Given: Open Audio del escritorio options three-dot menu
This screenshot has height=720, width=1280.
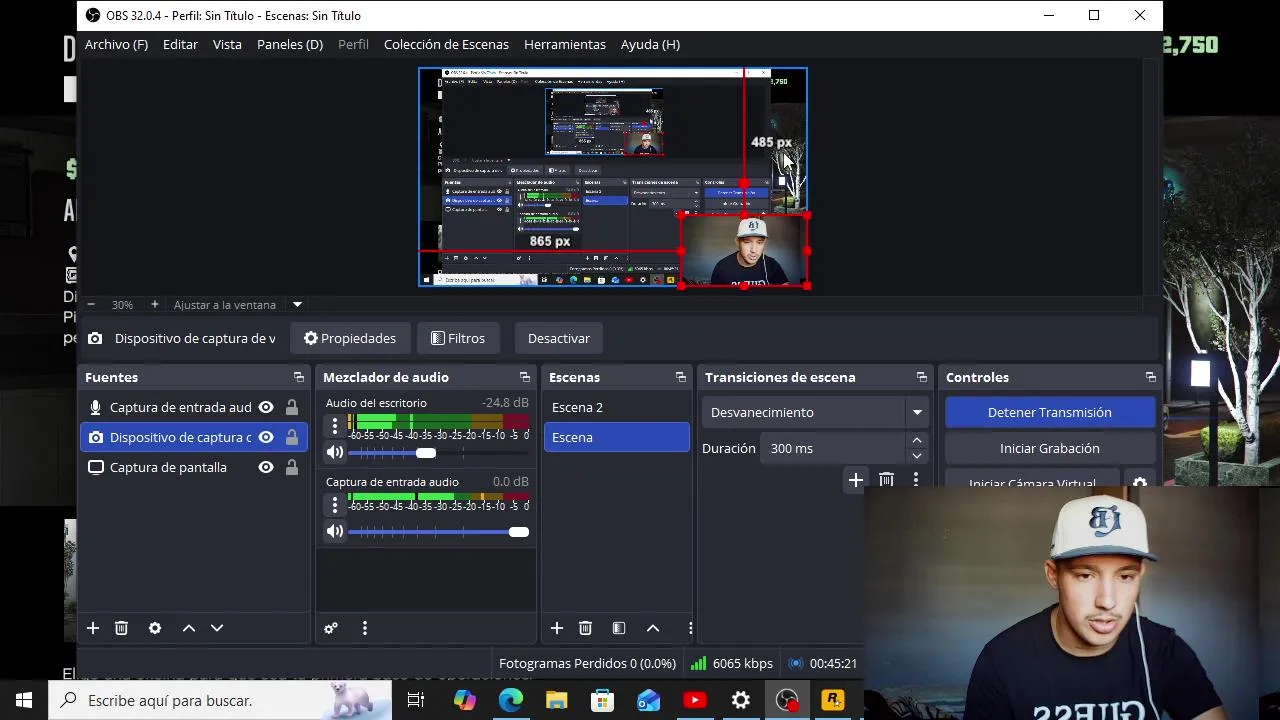Looking at the screenshot, I should (x=335, y=427).
